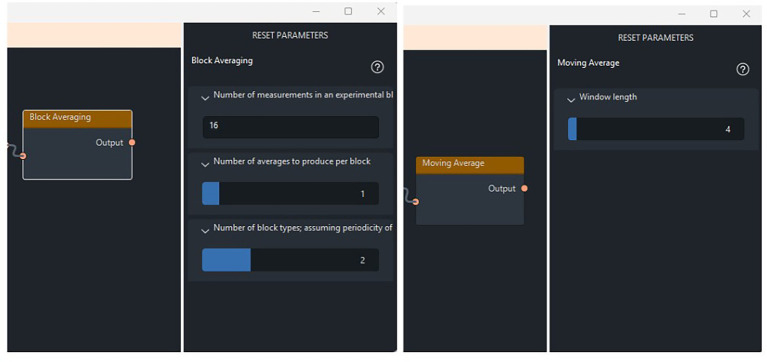The image size is (767, 362).
Task: Click the Window length slider
Action: click(656, 129)
